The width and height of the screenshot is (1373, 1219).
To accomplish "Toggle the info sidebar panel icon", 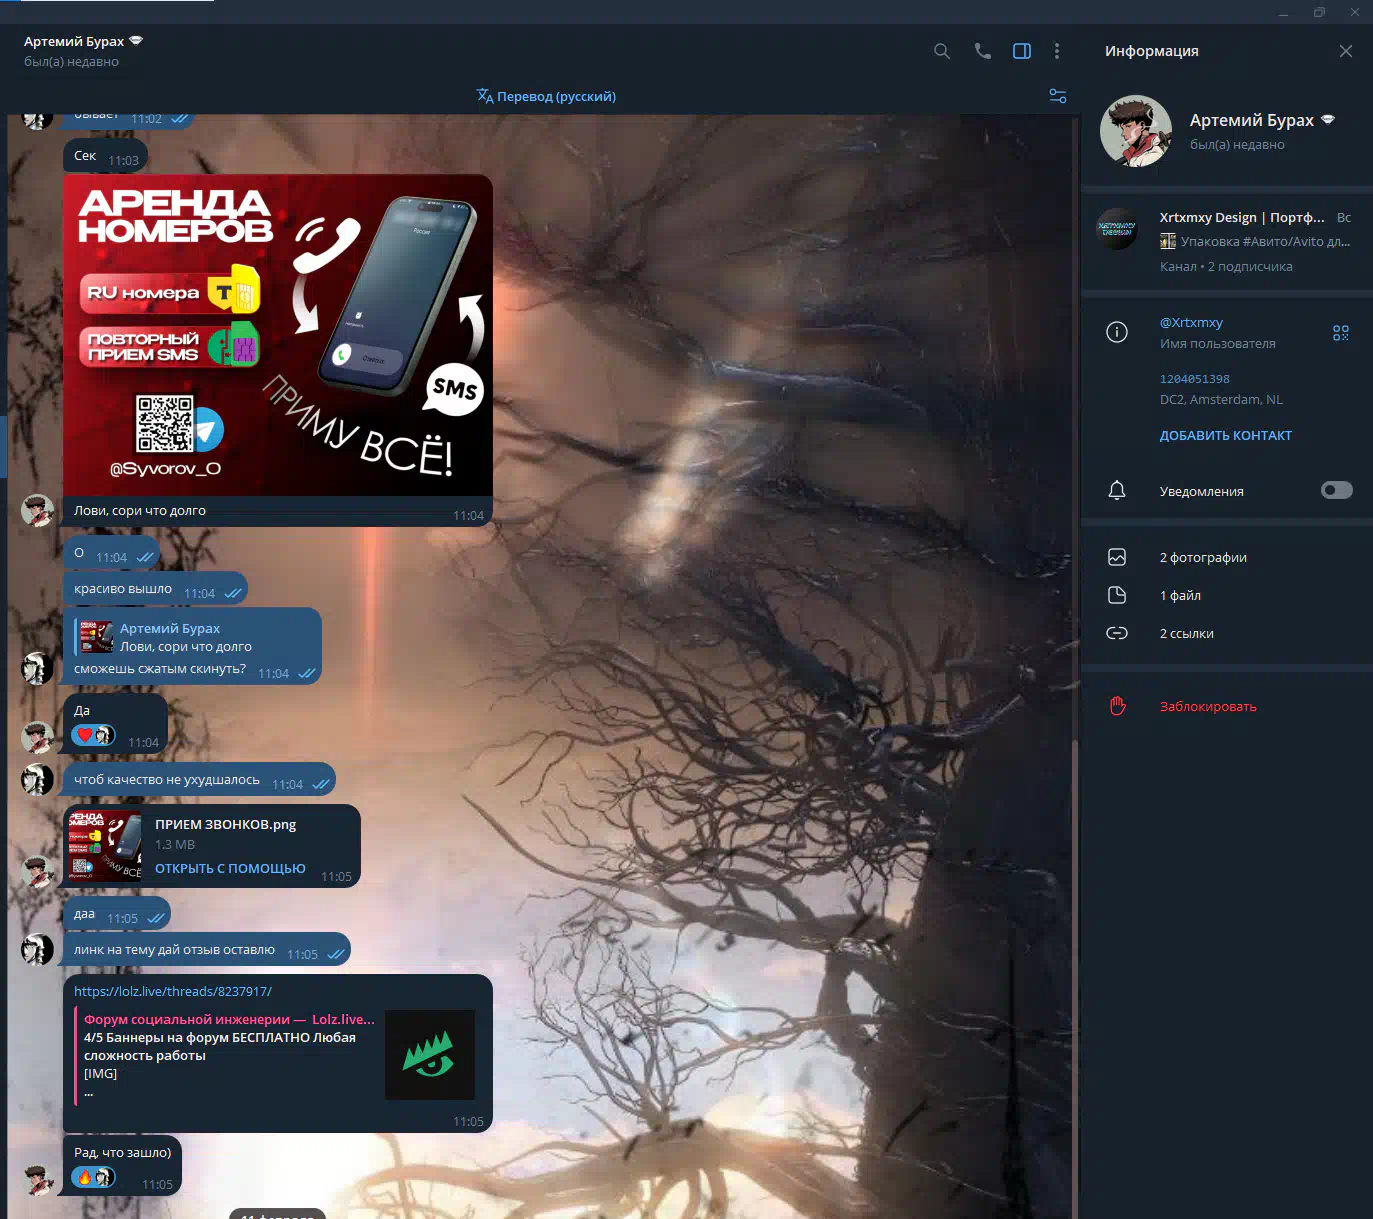I will point(1022,51).
